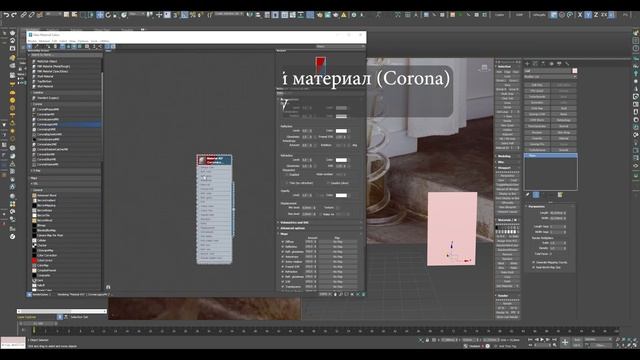The width and height of the screenshot is (640, 360).
Task: Collapse the Maps rollout in material parameters
Action: (320, 234)
